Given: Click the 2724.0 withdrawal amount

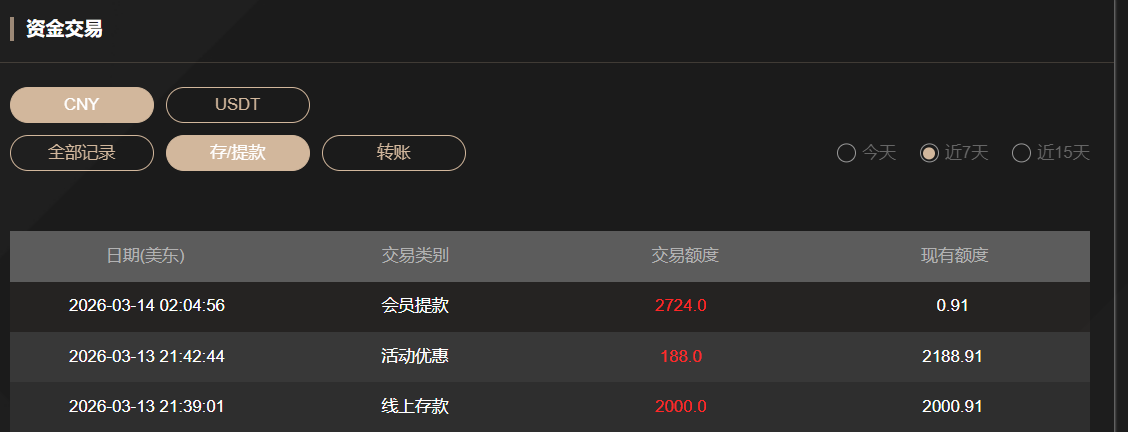Looking at the screenshot, I should tap(681, 306).
